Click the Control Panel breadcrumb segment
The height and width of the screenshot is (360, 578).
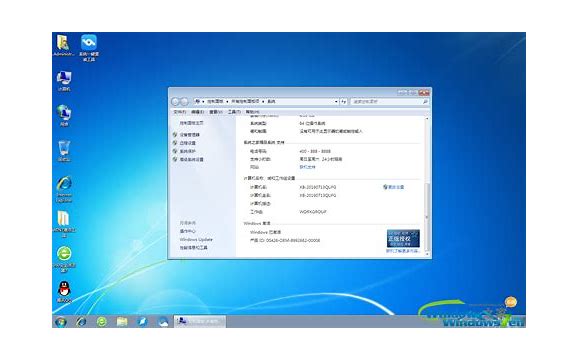point(215,101)
